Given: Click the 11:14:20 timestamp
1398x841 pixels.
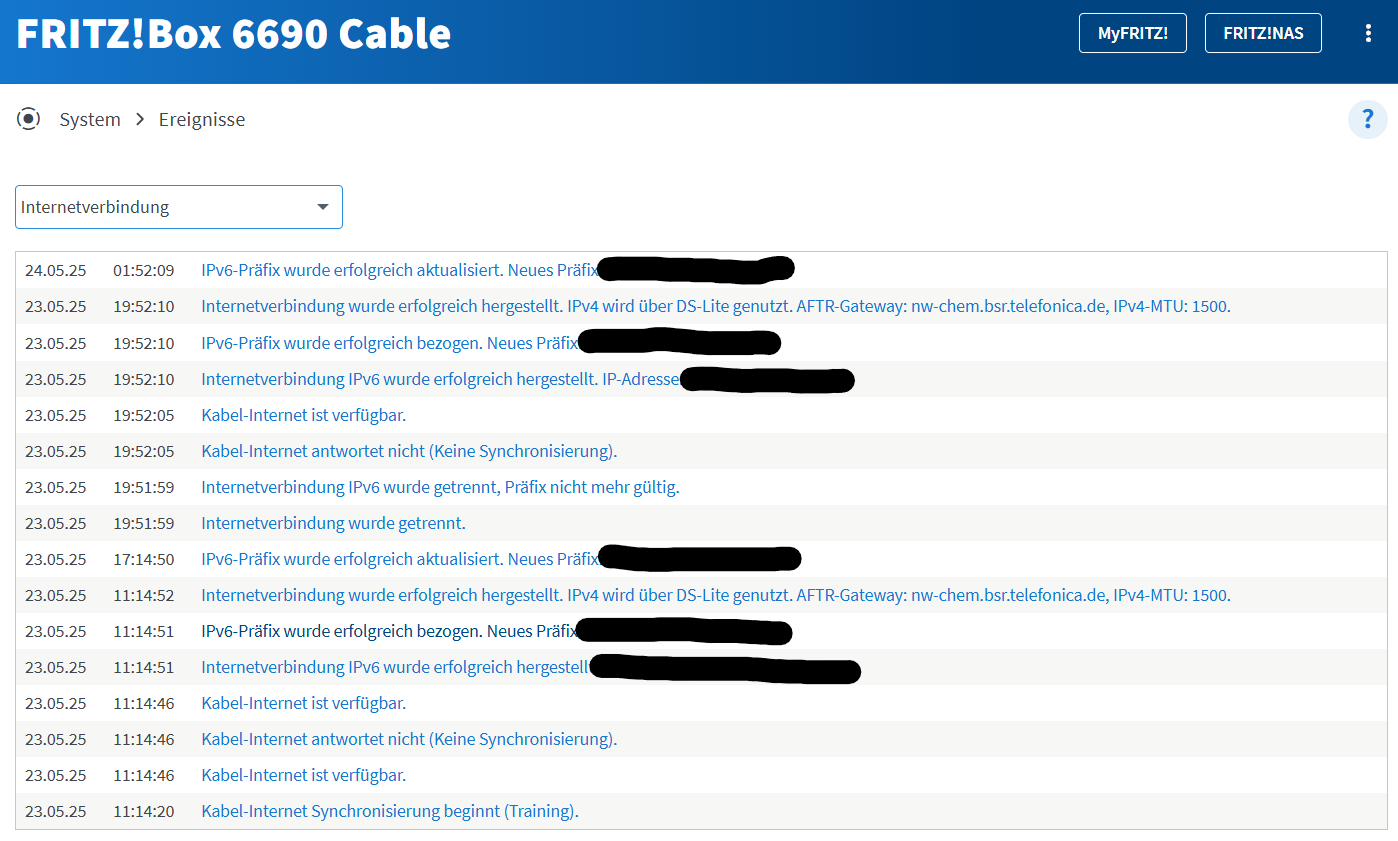Looking at the screenshot, I should 143,811.
